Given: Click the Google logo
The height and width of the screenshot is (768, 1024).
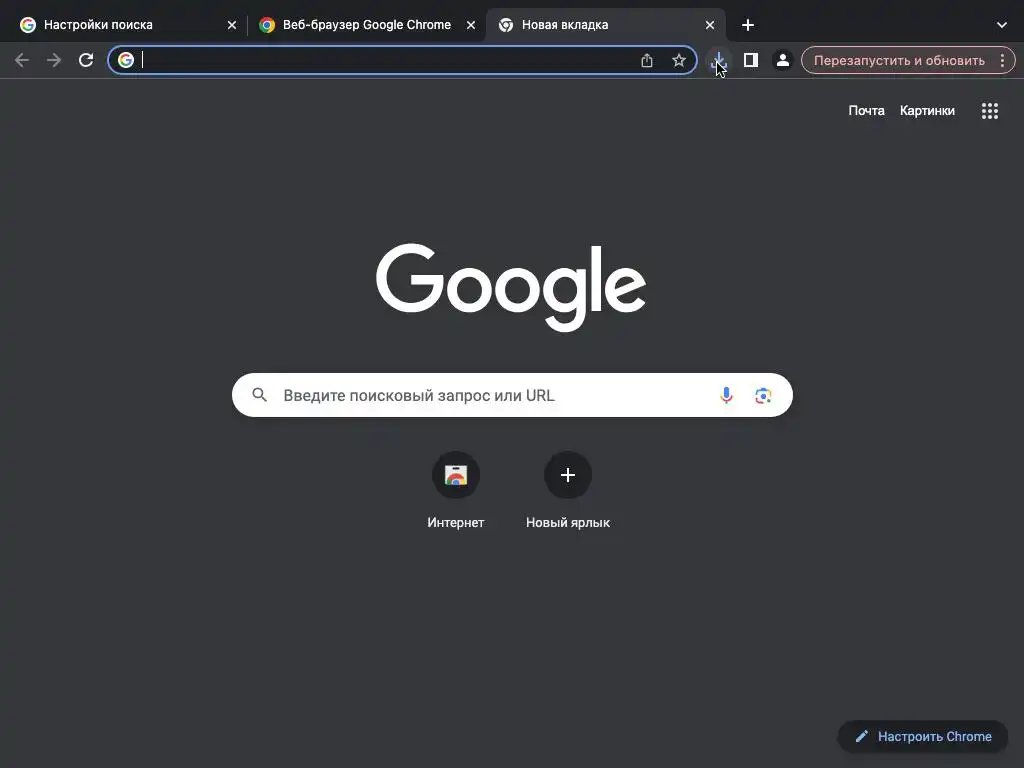Looking at the screenshot, I should pos(511,287).
